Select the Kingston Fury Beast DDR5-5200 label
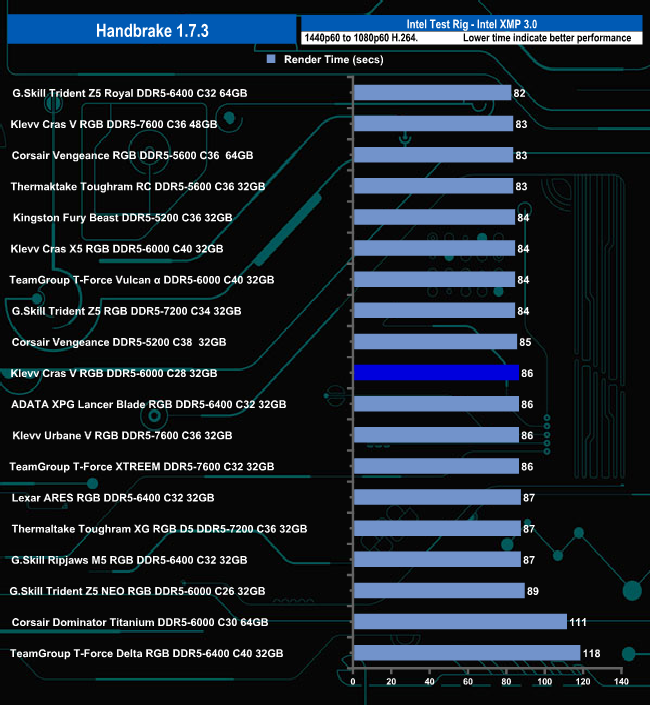The height and width of the screenshot is (705, 650). 122,218
